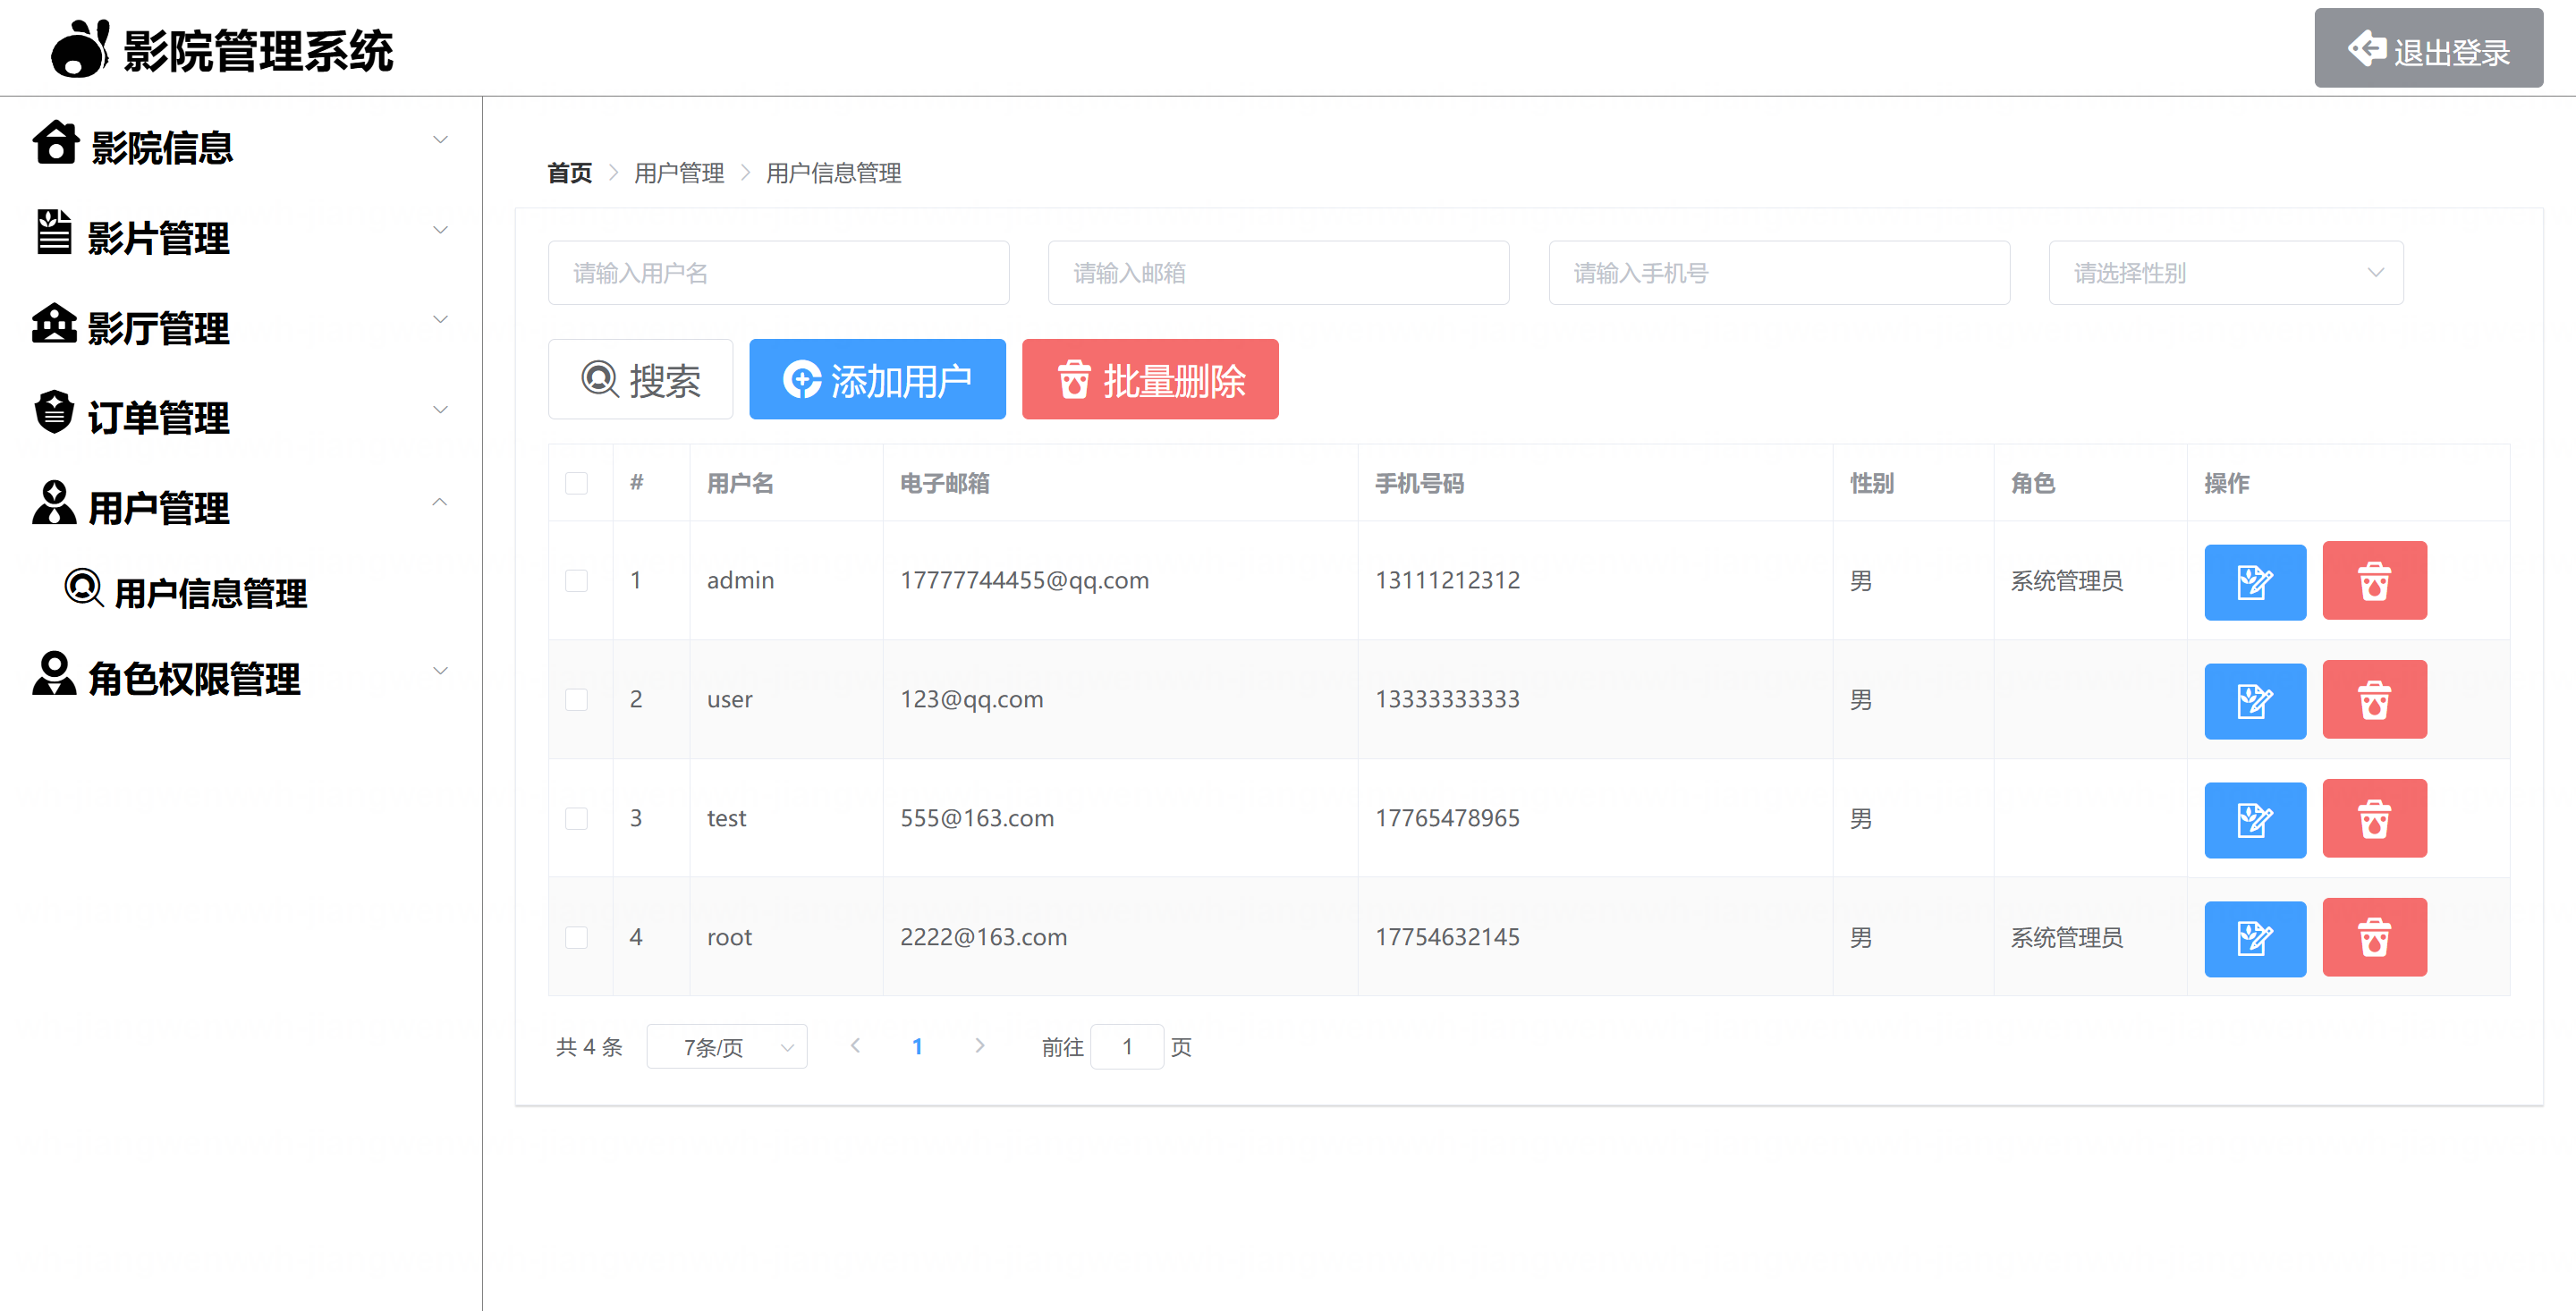Open the 请选择性别 gender dropdown

pos(2225,273)
